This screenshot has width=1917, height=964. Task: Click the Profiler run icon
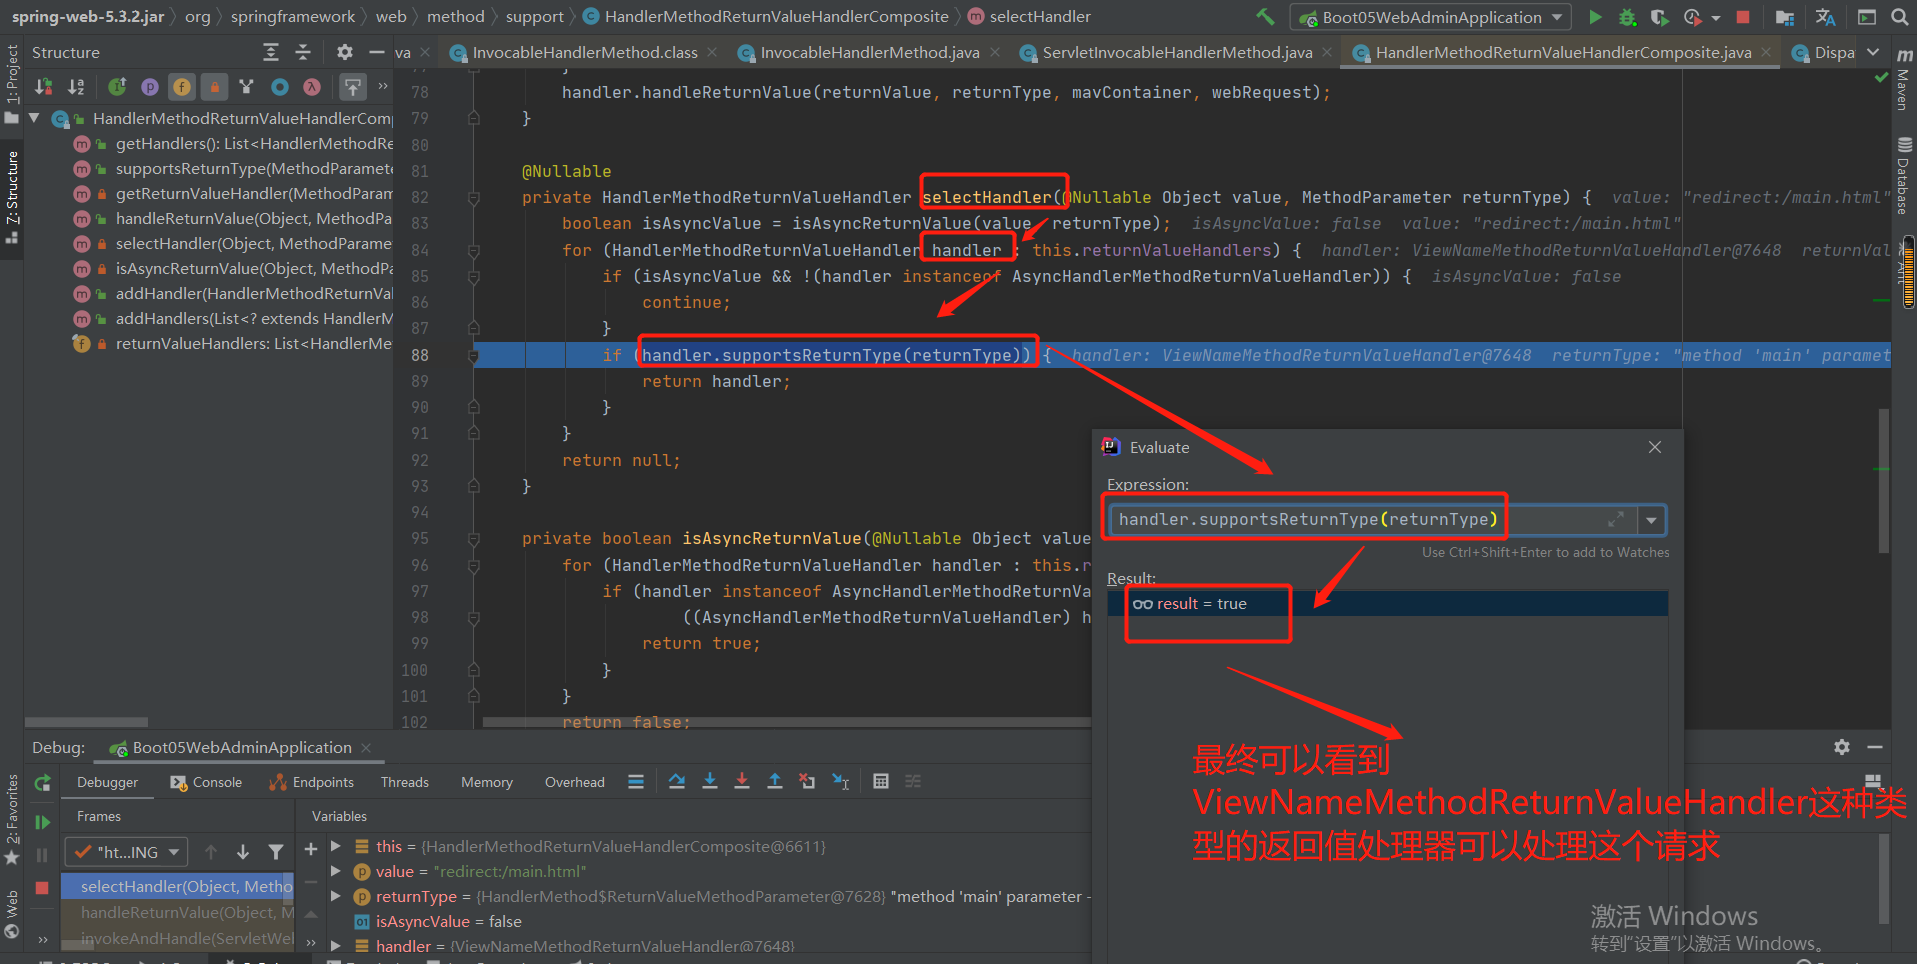point(1692,17)
